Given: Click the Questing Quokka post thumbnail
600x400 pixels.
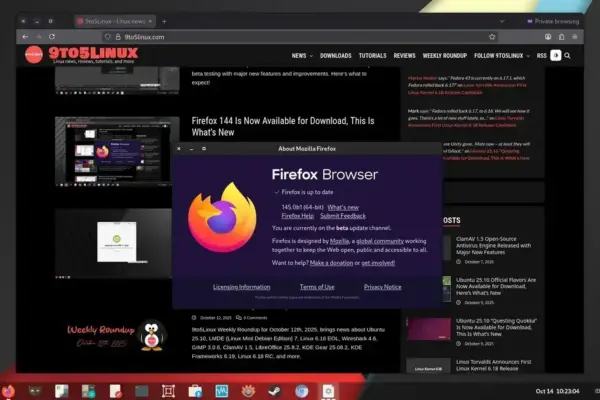Looking at the screenshot, I should click(x=429, y=329).
